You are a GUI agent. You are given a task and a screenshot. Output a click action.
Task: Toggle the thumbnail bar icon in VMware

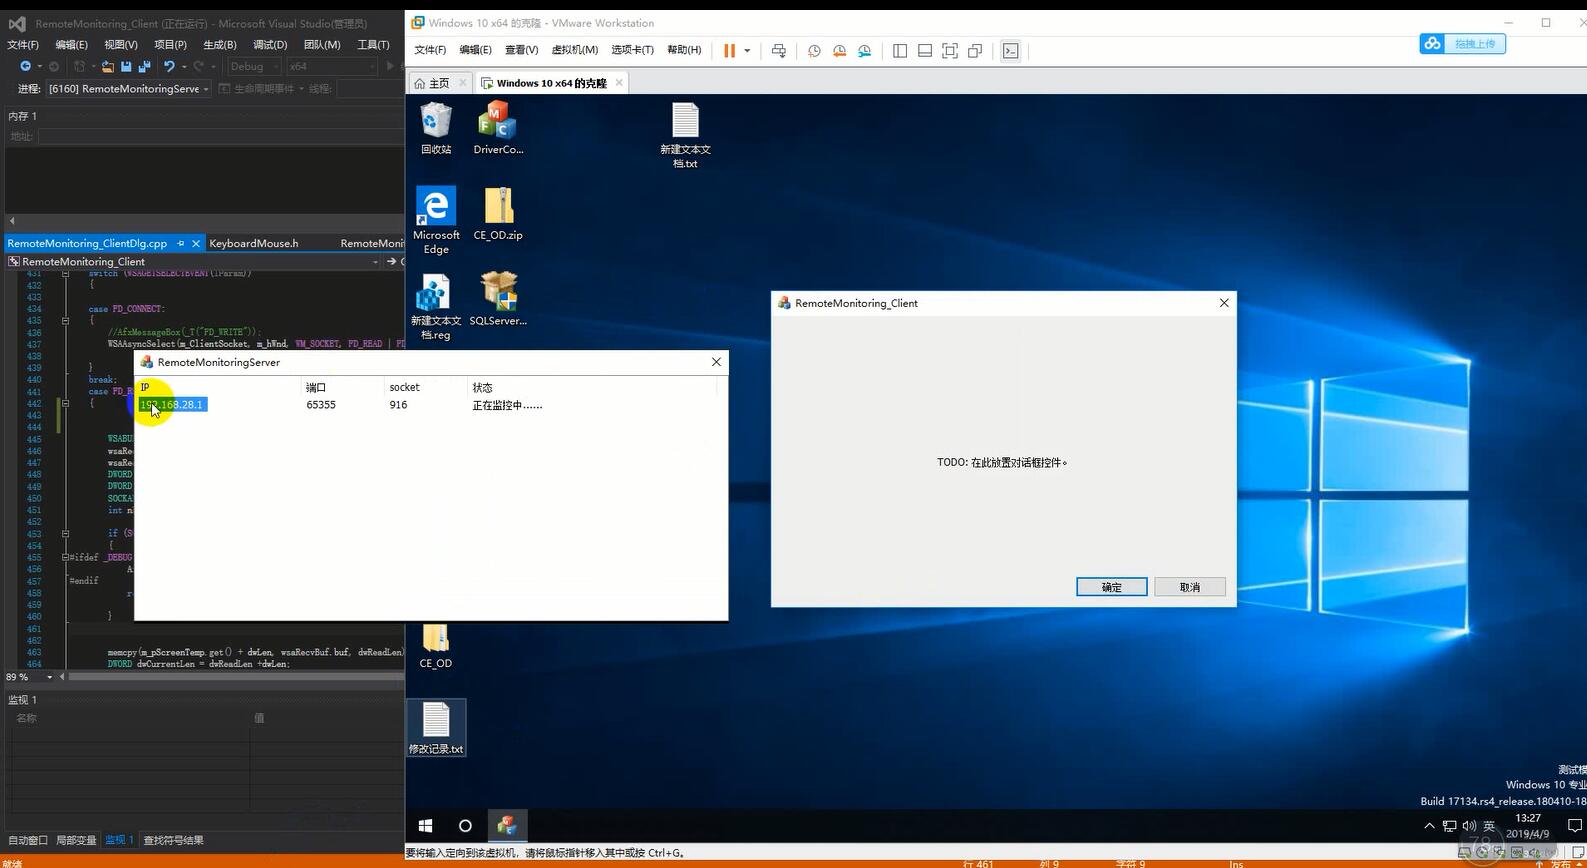pyautogui.click(x=925, y=51)
